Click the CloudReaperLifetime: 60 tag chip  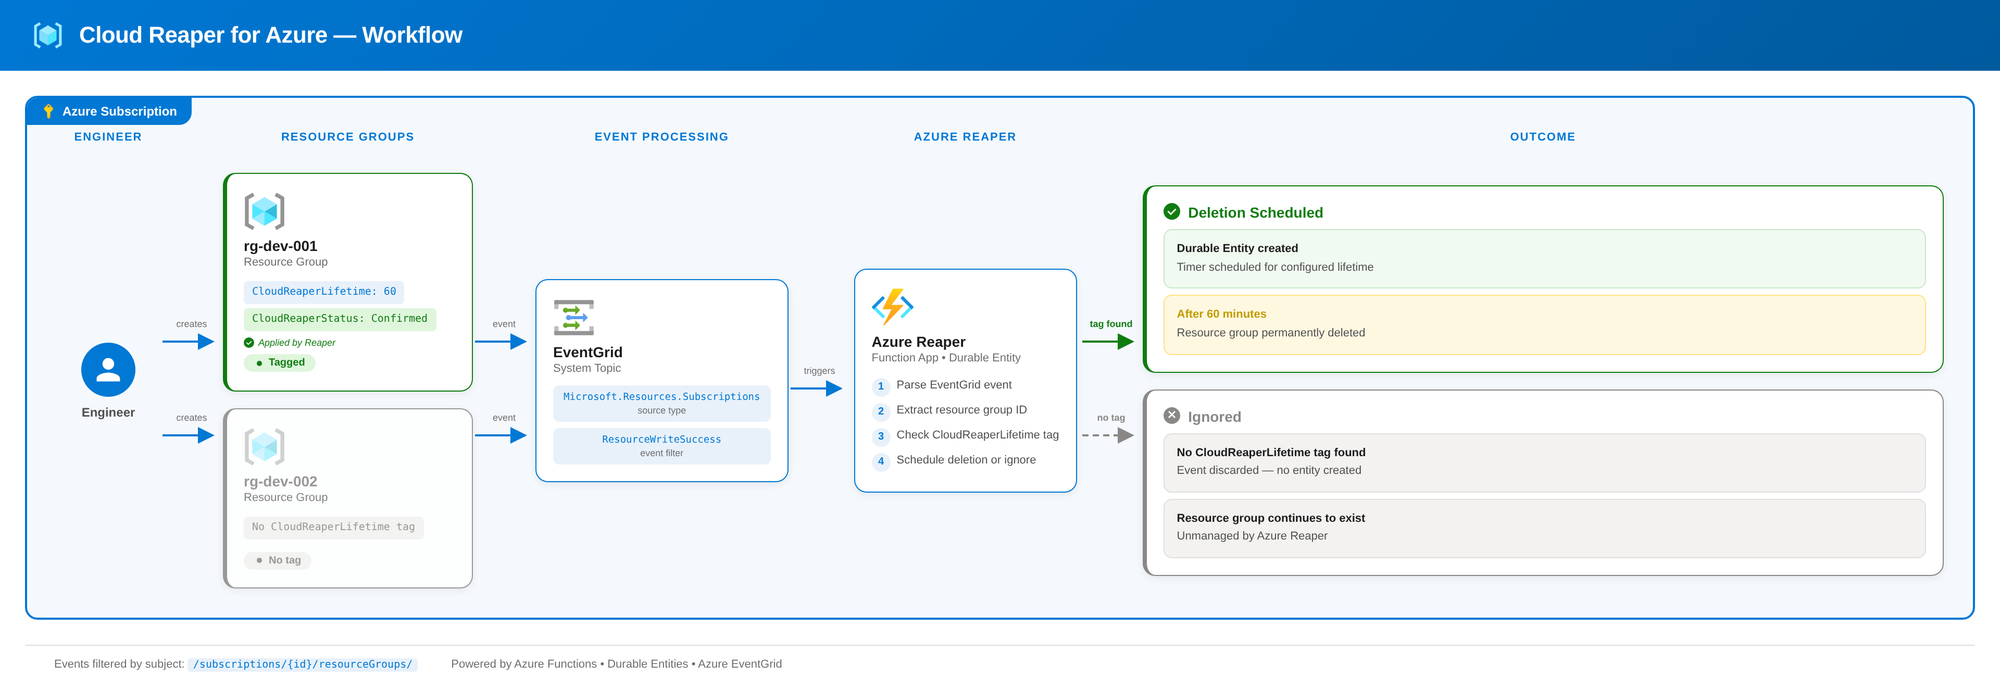pos(324,292)
